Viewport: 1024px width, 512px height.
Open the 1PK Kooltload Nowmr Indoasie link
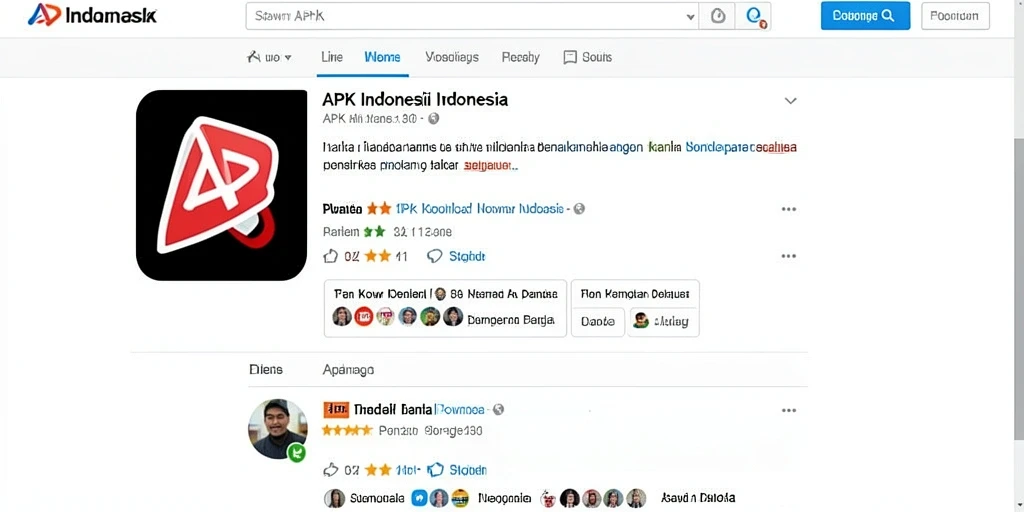tap(479, 209)
